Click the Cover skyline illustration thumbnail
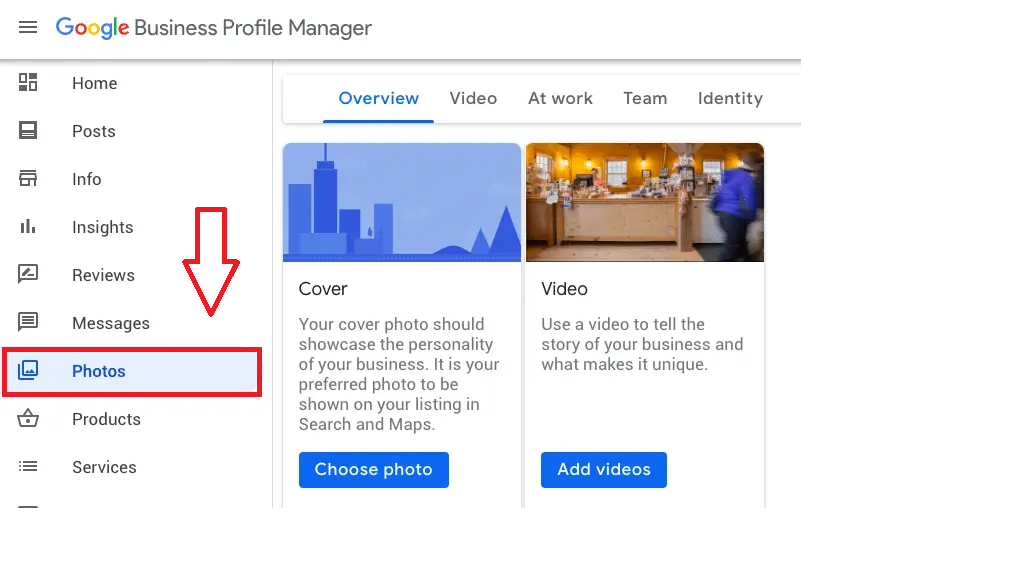 [x=402, y=202]
